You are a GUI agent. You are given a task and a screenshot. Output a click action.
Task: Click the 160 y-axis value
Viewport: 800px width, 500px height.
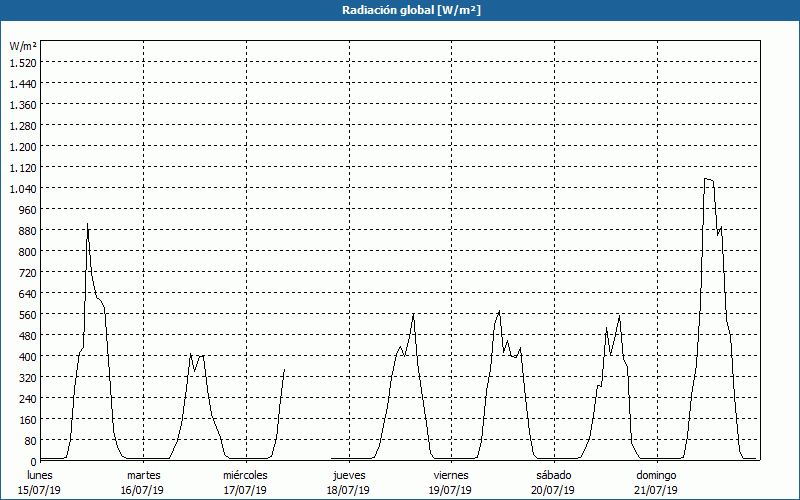28,420
